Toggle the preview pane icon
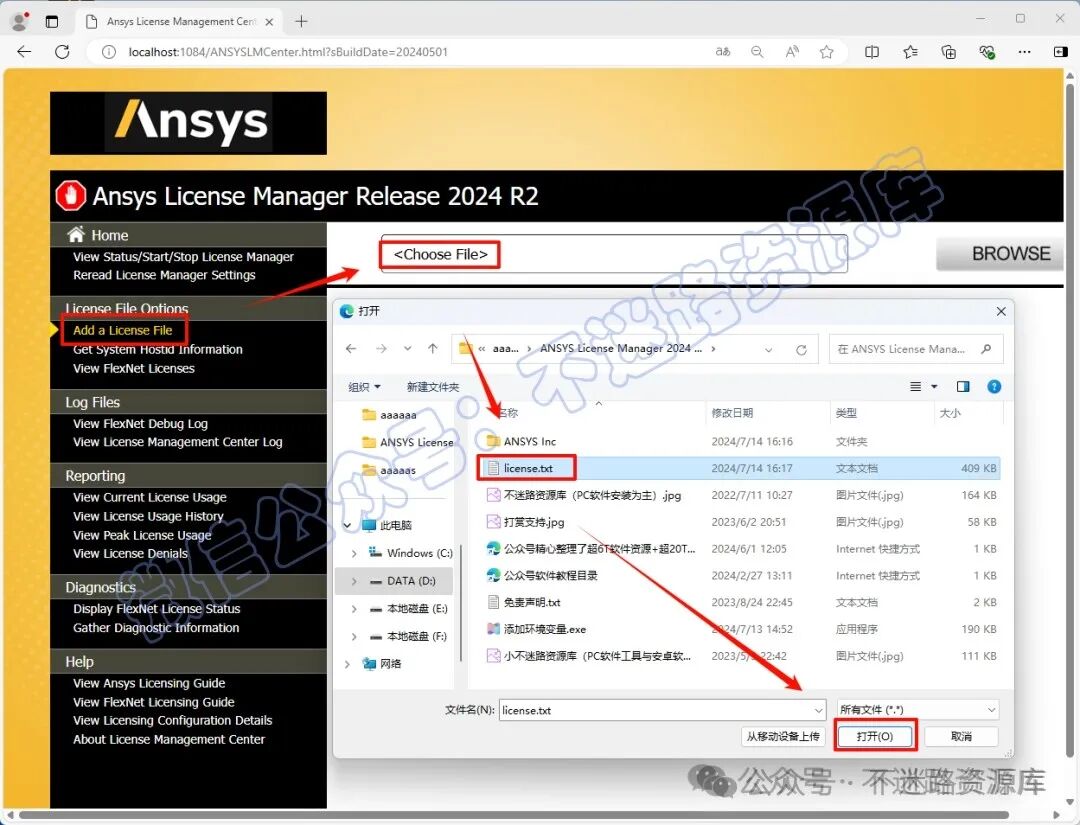This screenshot has width=1080, height=825. pos(963,386)
